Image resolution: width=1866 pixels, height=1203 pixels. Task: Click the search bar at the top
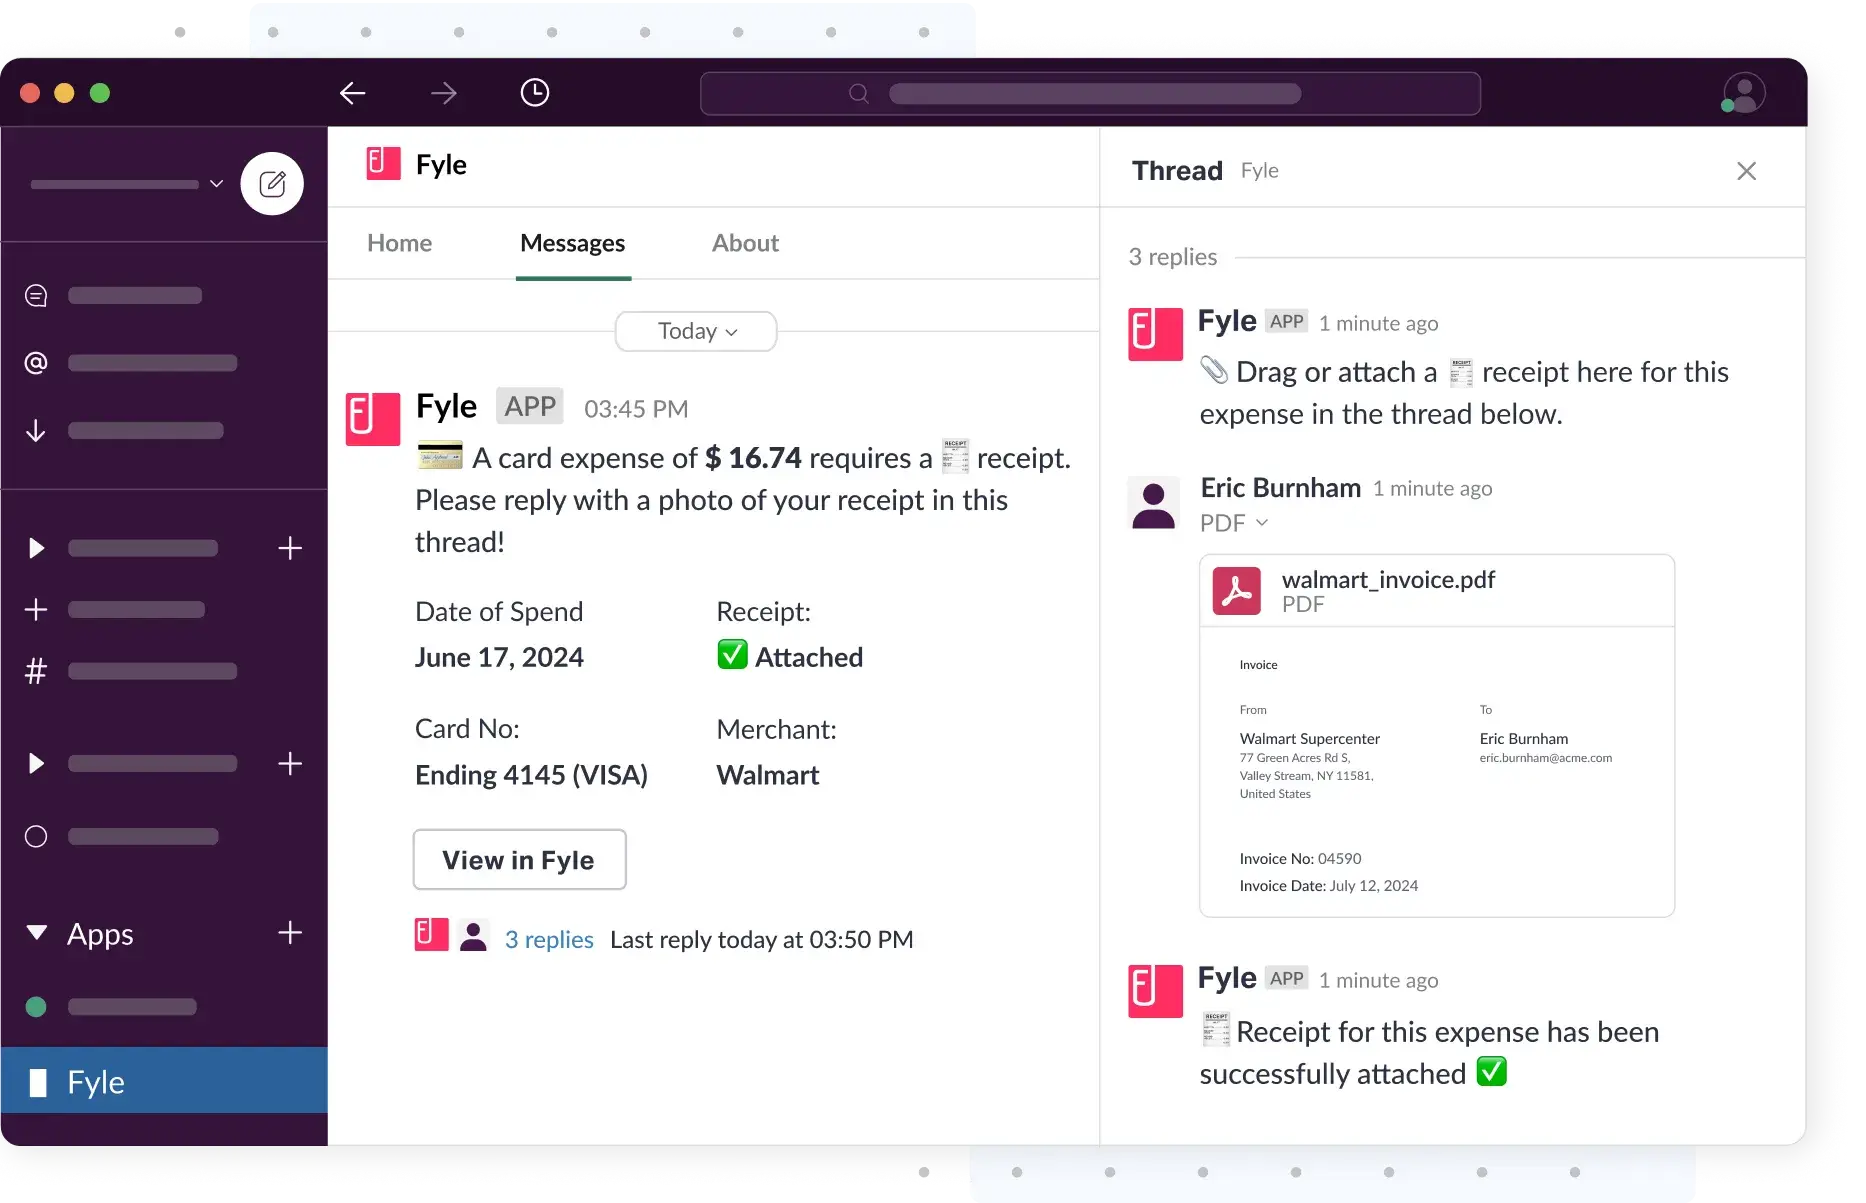[1090, 93]
